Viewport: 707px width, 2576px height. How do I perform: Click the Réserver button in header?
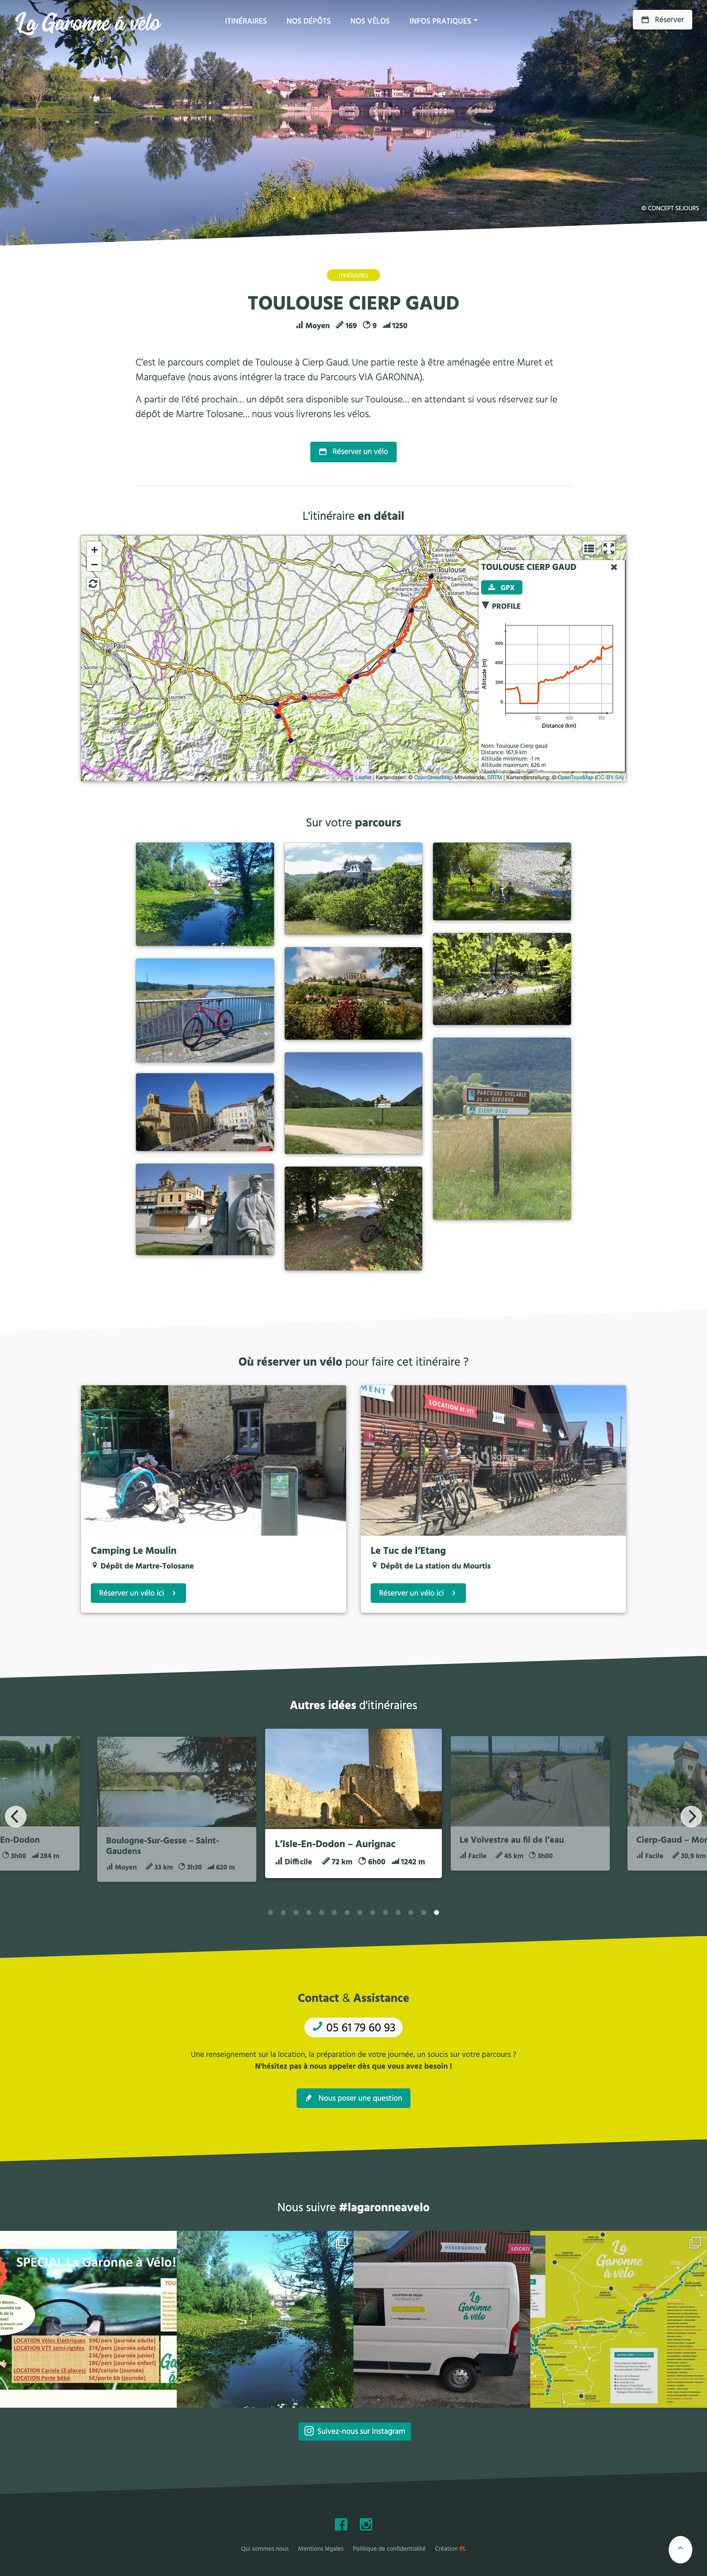662,19
